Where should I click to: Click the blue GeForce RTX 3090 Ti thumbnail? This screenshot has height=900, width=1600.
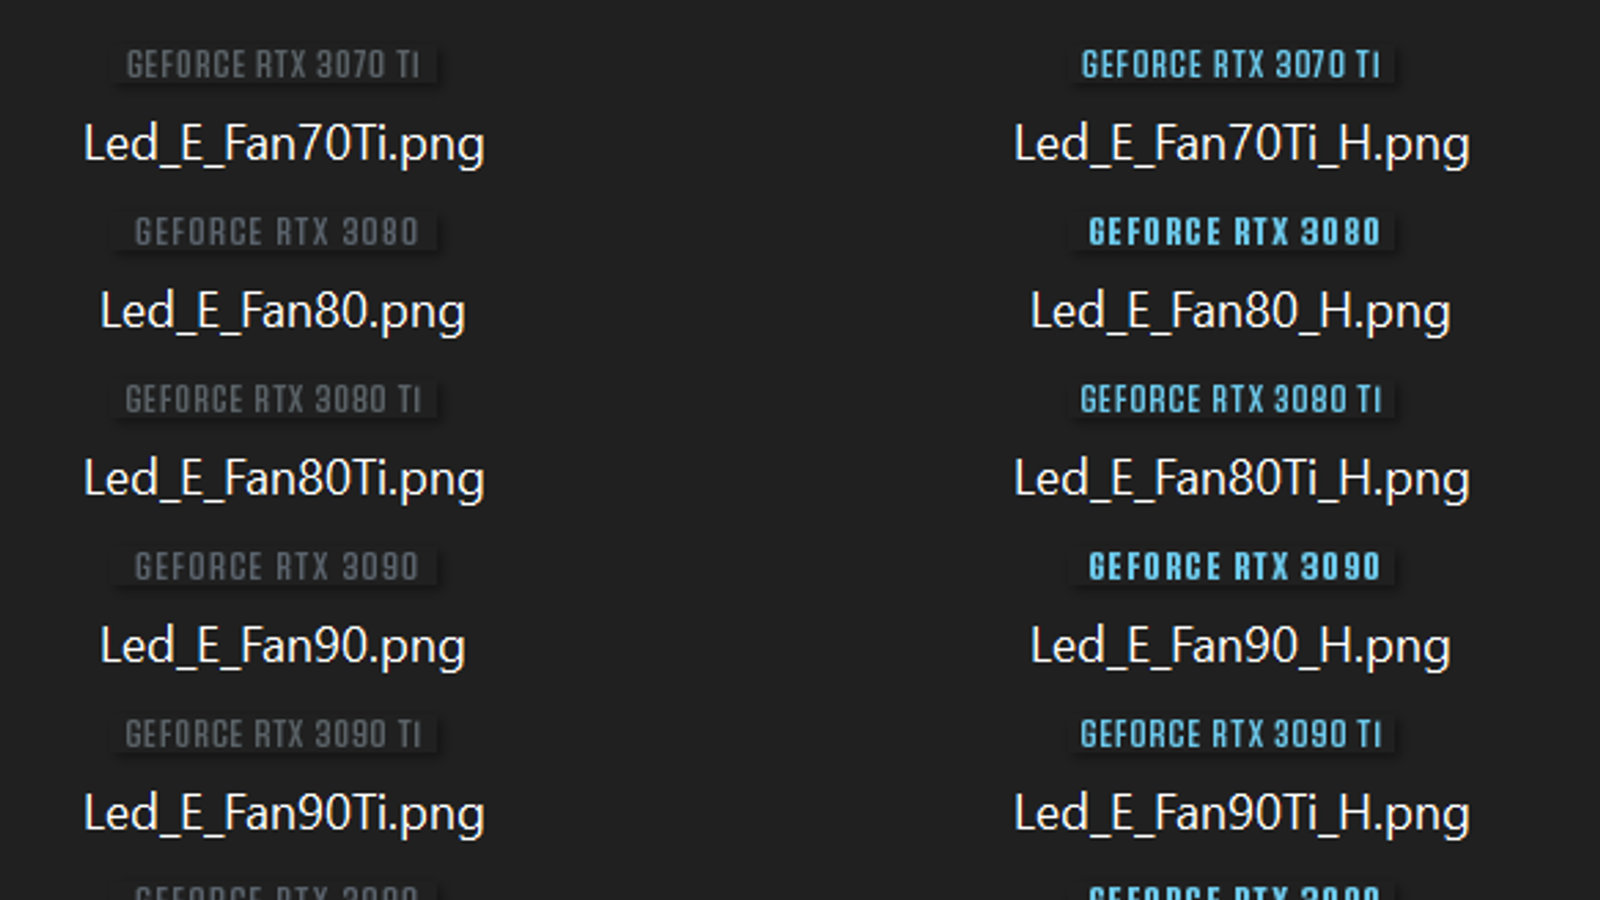coord(1231,735)
